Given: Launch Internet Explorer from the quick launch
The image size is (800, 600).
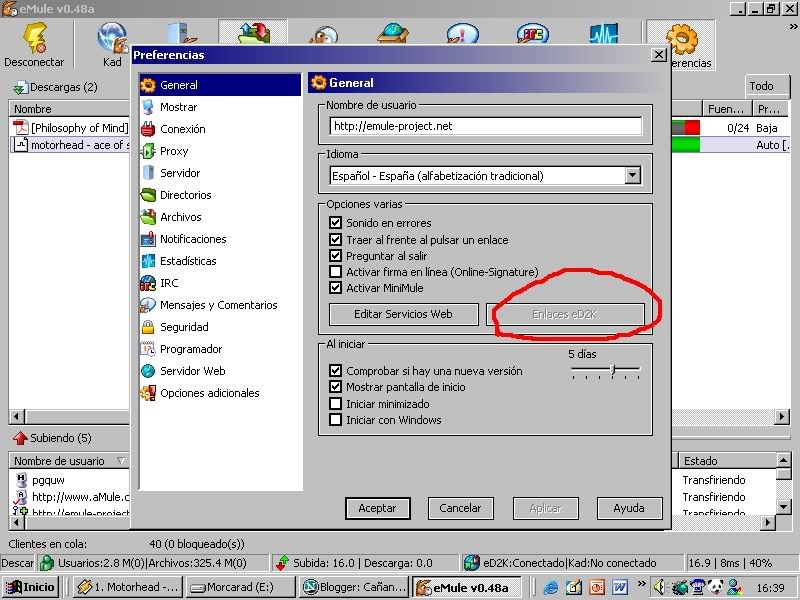Looking at the screenshot, I should tap(551, 587).
